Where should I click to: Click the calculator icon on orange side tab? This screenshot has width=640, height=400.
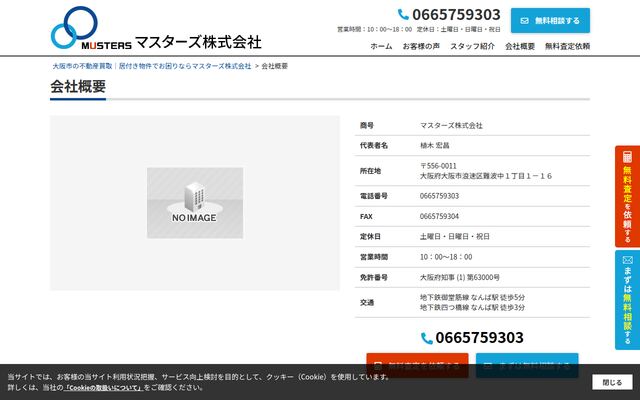point(627,157)
